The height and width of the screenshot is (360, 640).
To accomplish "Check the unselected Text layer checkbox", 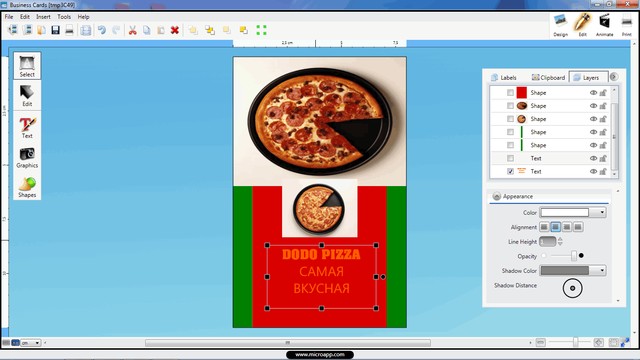I will [510, 158].
